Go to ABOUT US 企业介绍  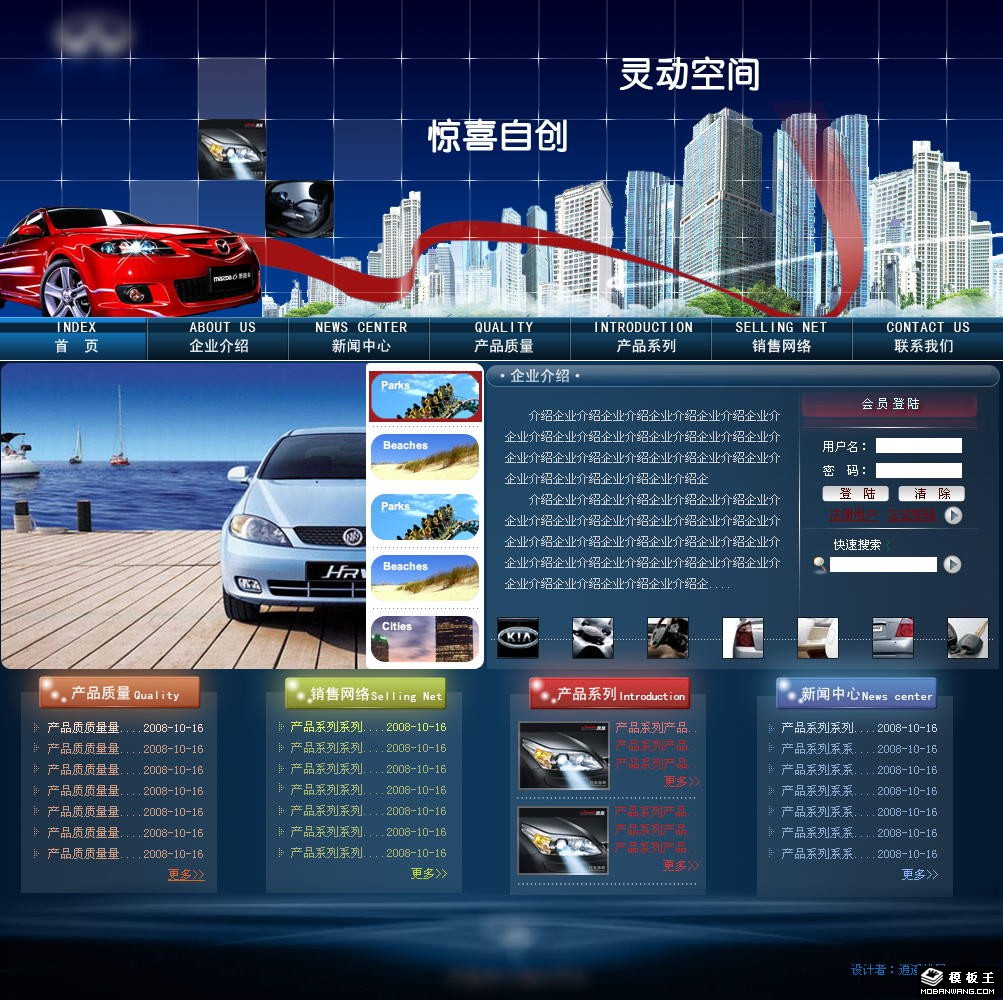pyautogui.click(x=219, y=337)
